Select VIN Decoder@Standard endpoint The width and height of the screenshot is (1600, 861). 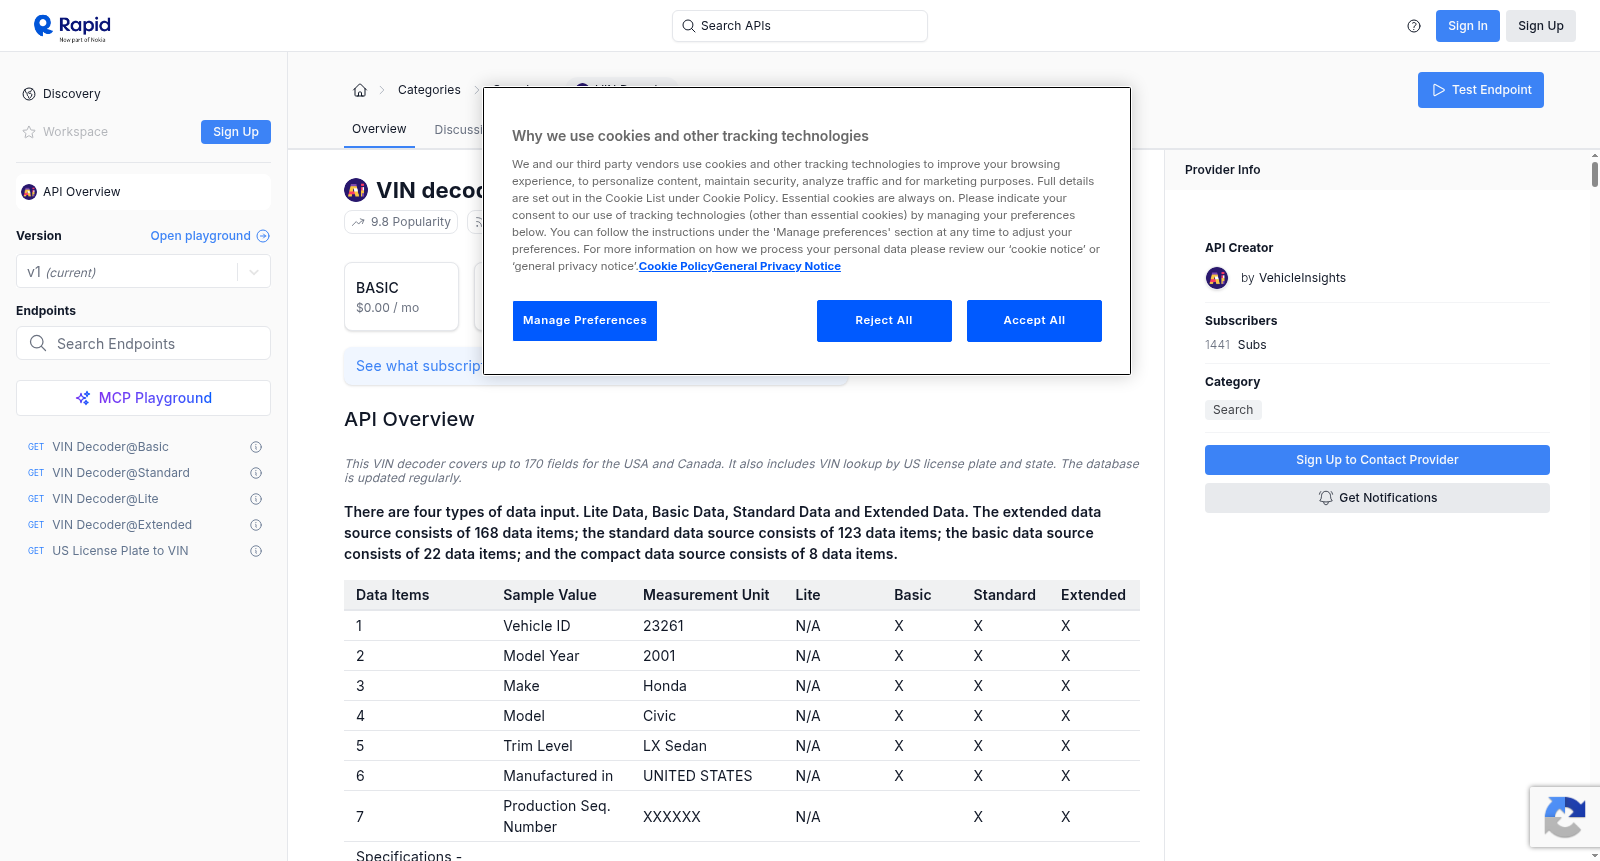click(x=121, y=473)
